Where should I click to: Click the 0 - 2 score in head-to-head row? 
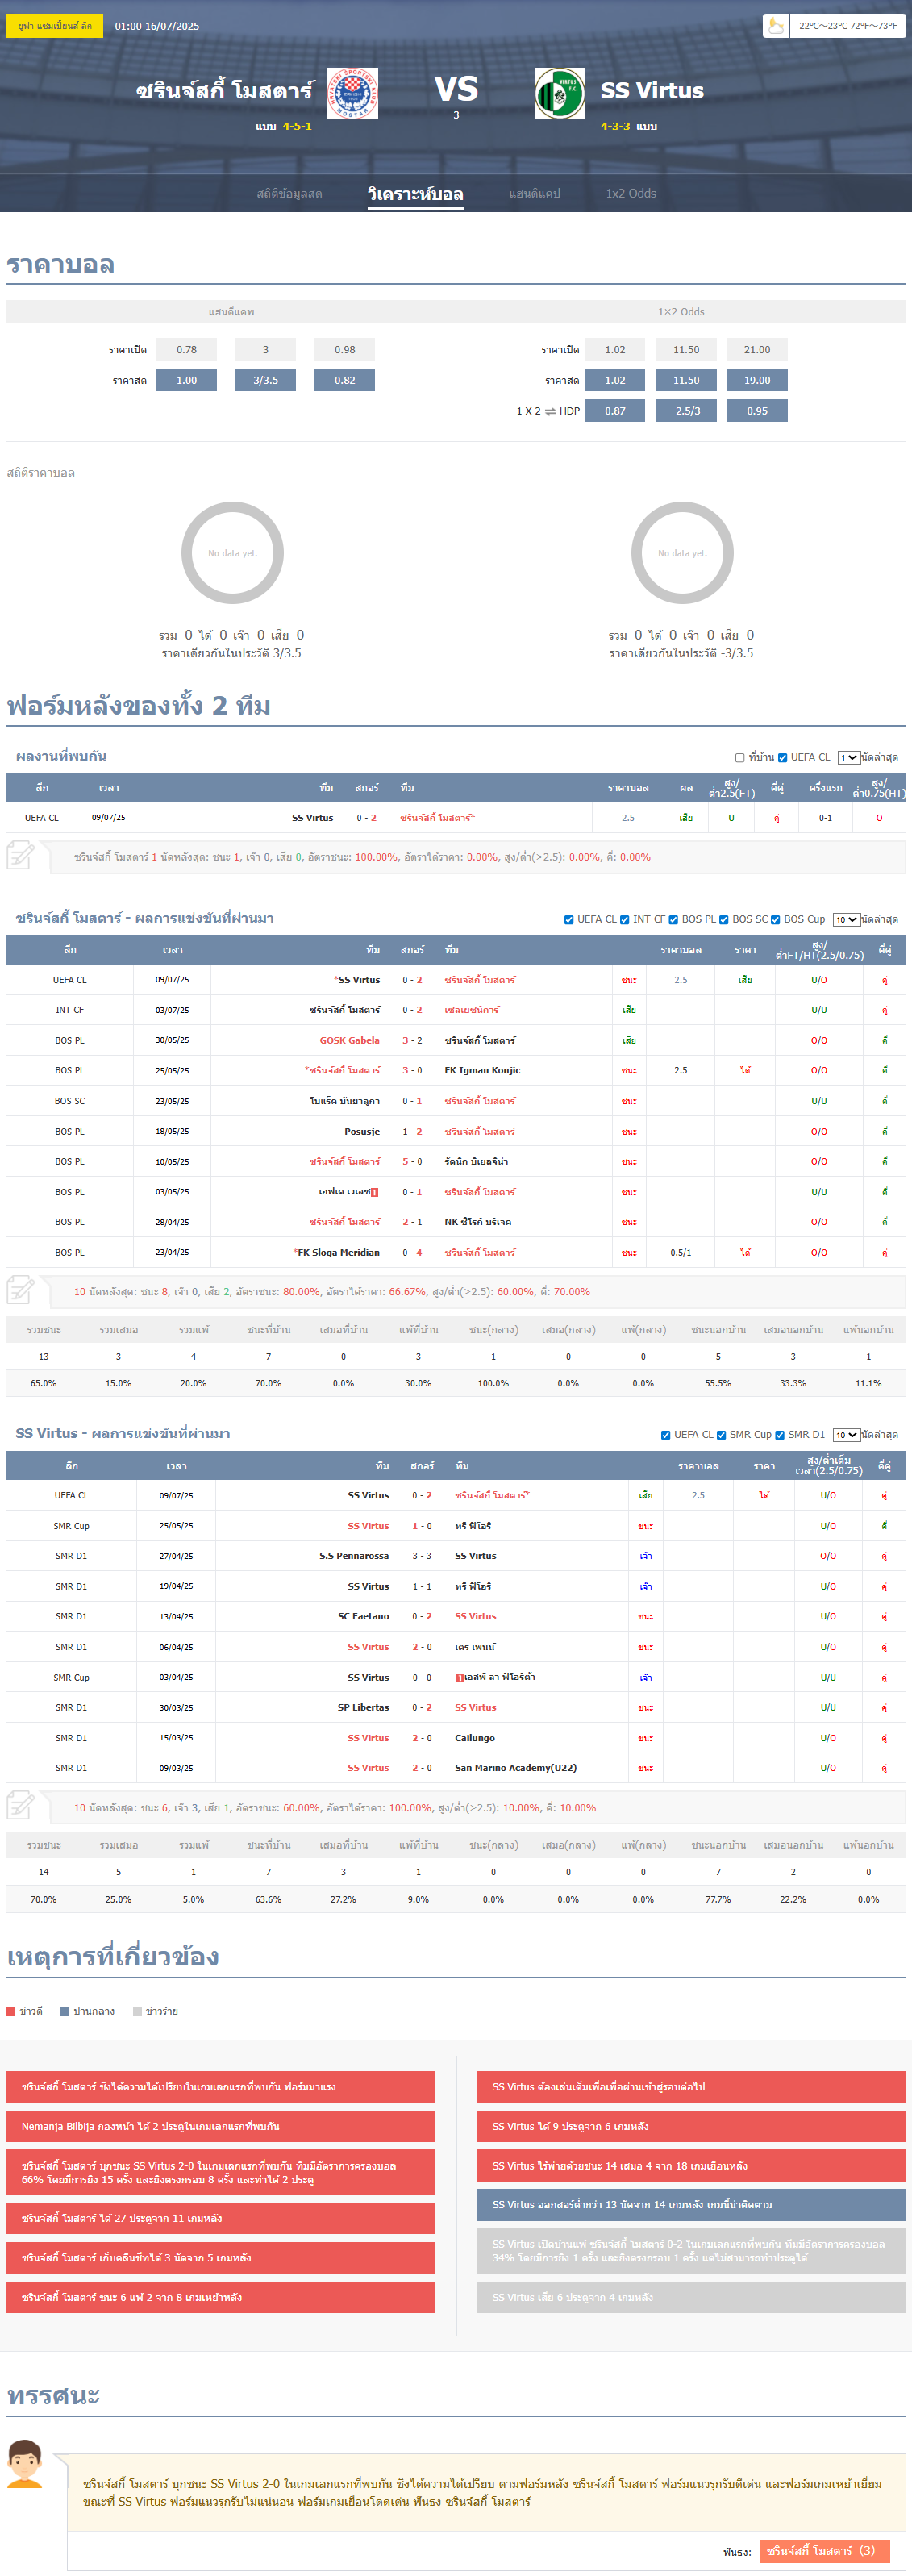367,818
